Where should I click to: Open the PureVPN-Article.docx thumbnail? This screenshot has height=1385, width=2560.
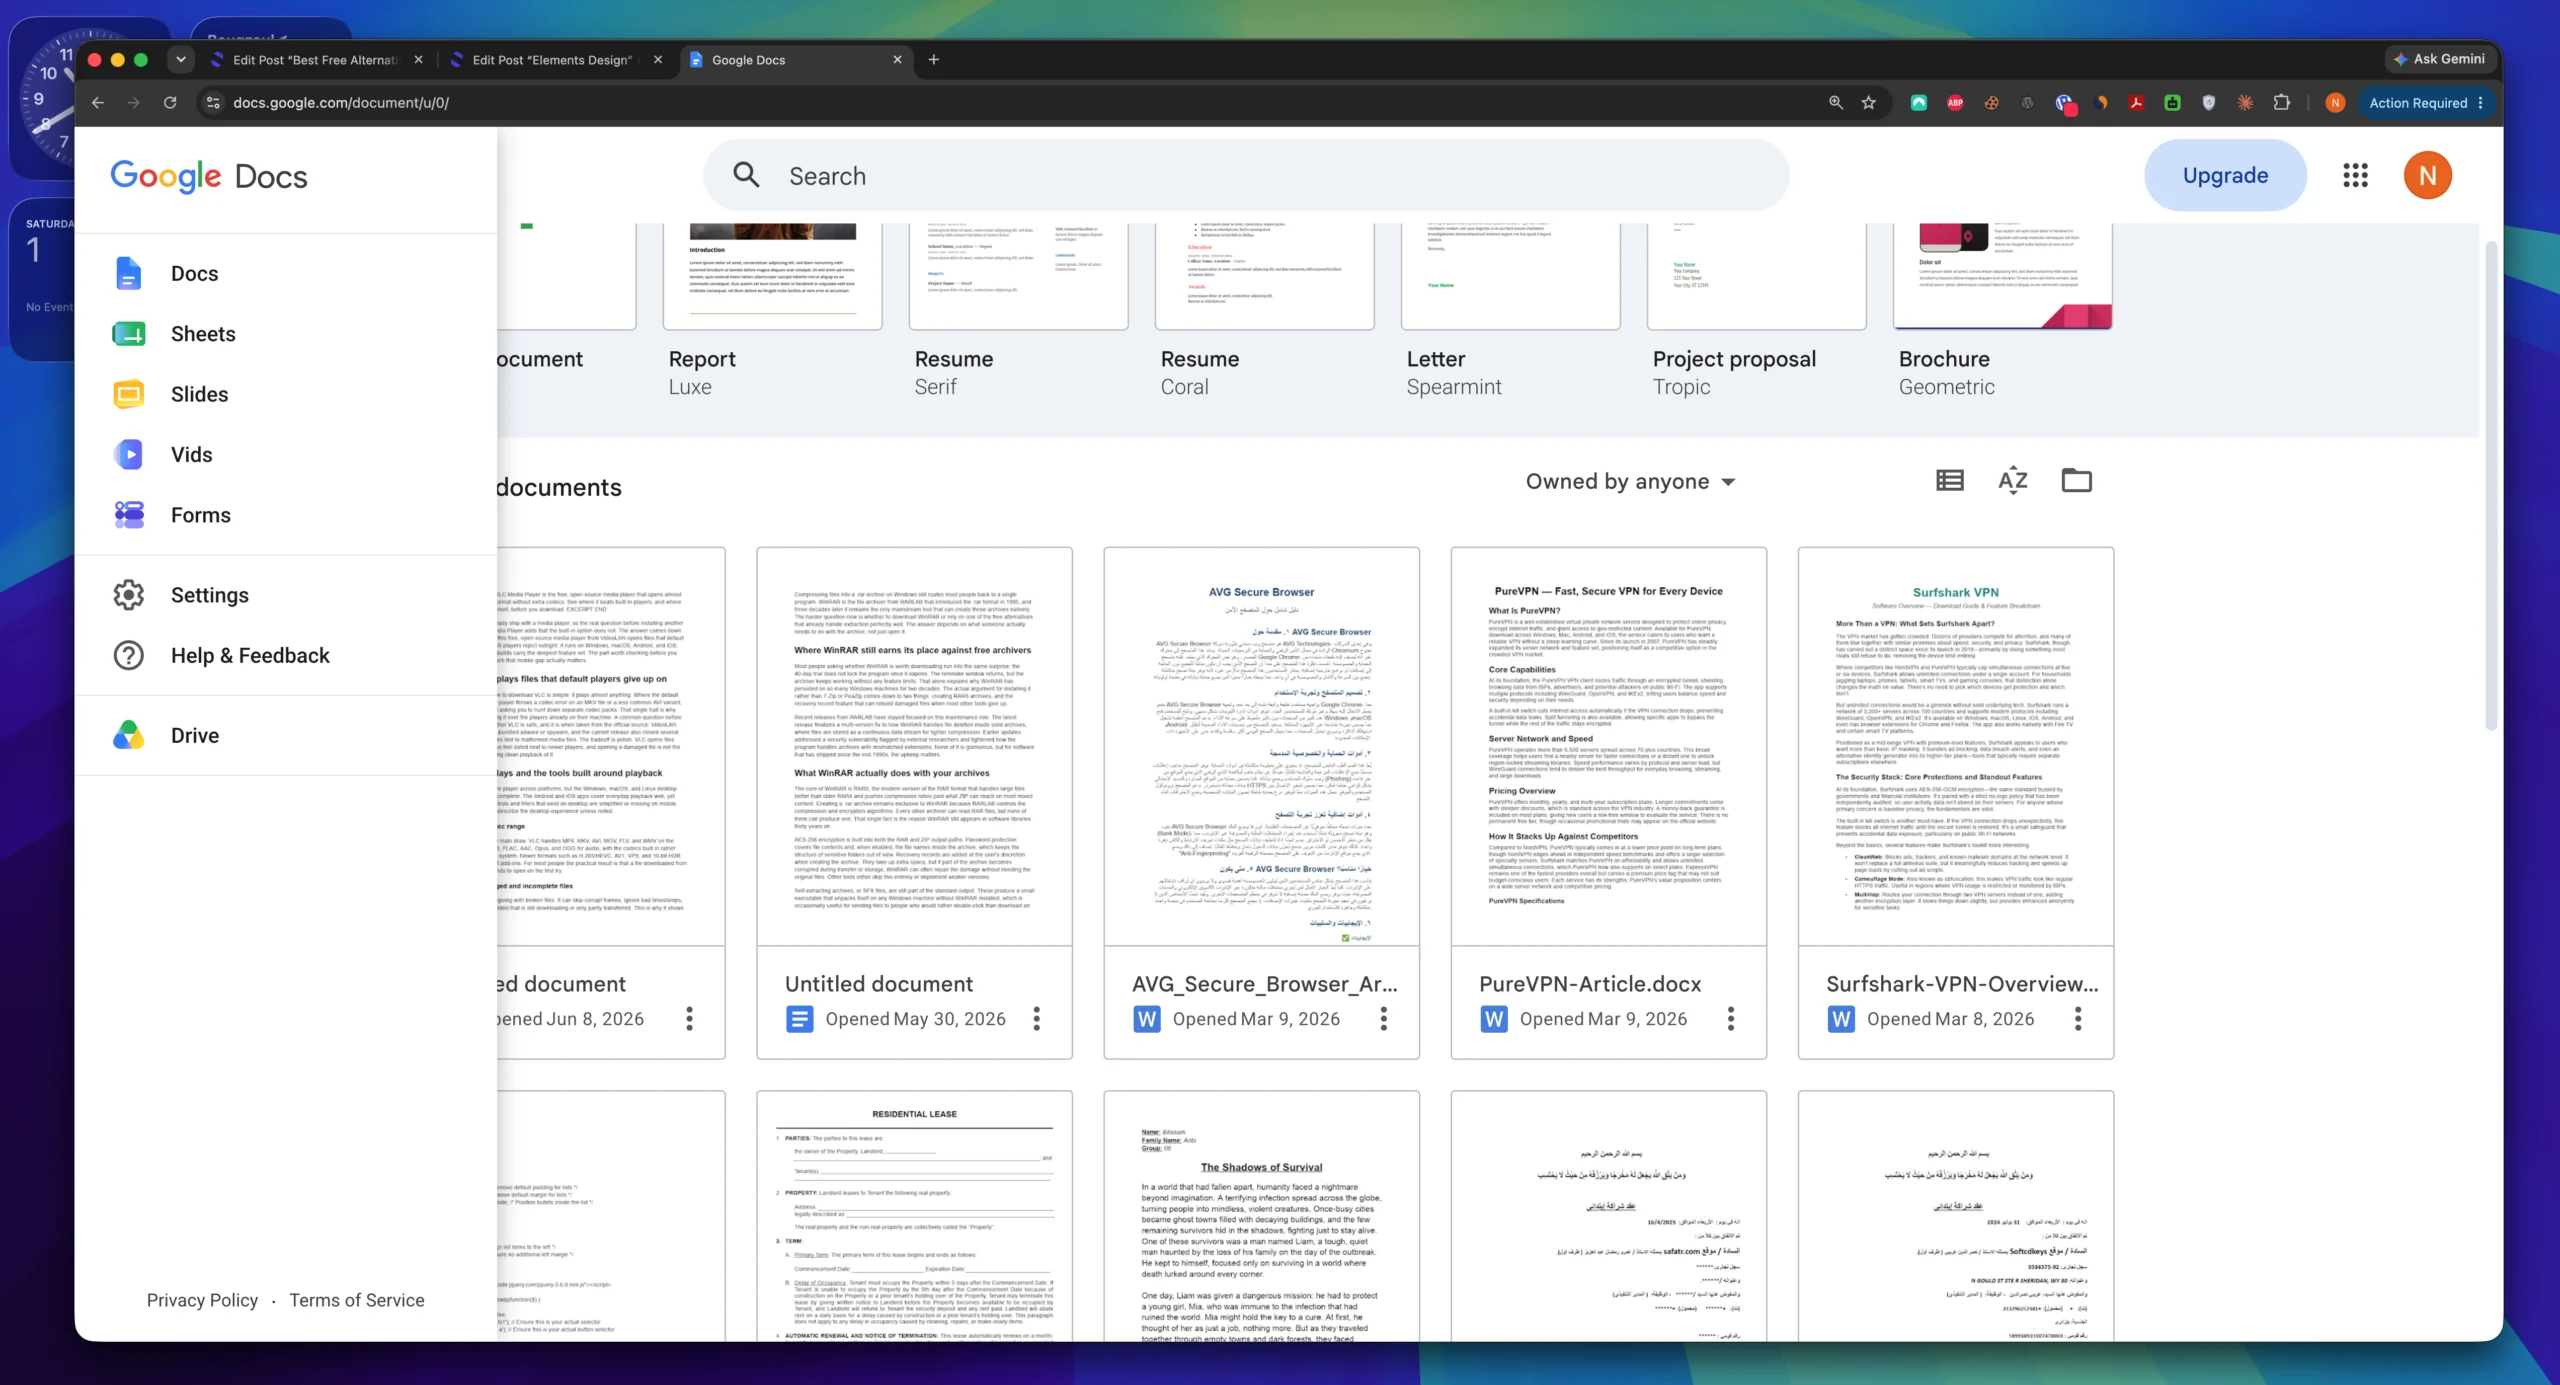tap(1608, 746)
